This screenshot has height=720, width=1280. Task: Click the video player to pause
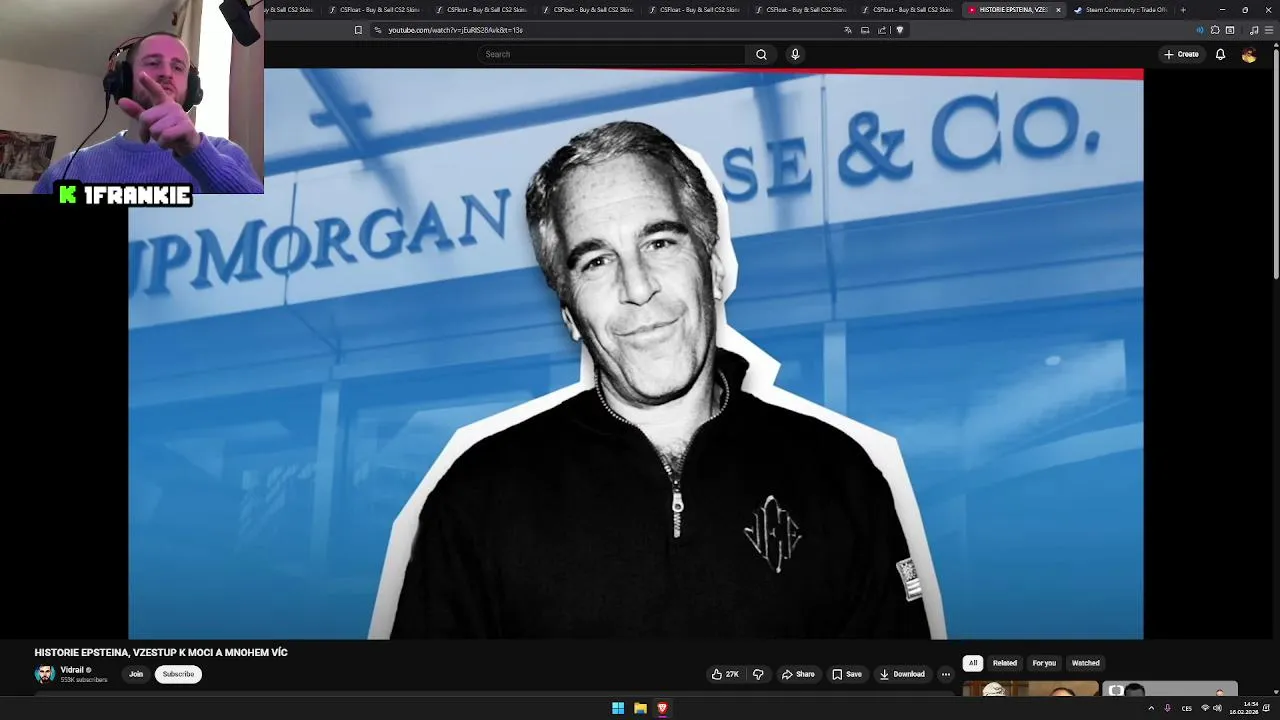(635, 354)
